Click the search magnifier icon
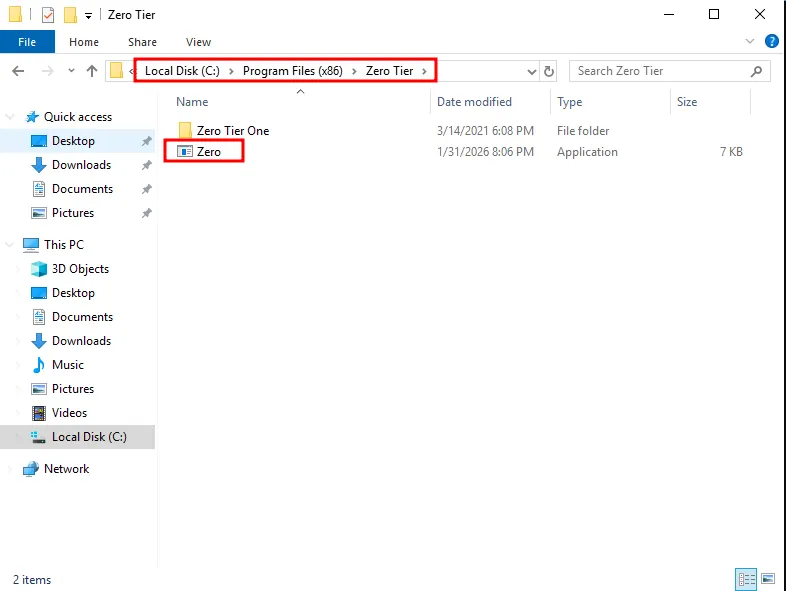 click(x=757, y=71)
